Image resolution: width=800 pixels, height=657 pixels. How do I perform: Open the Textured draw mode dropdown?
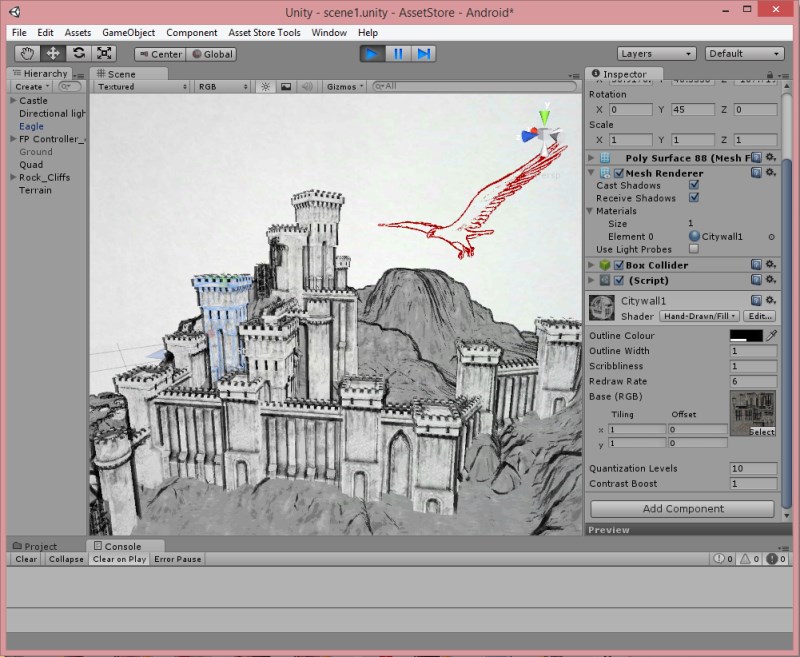[x=142, y=87]
